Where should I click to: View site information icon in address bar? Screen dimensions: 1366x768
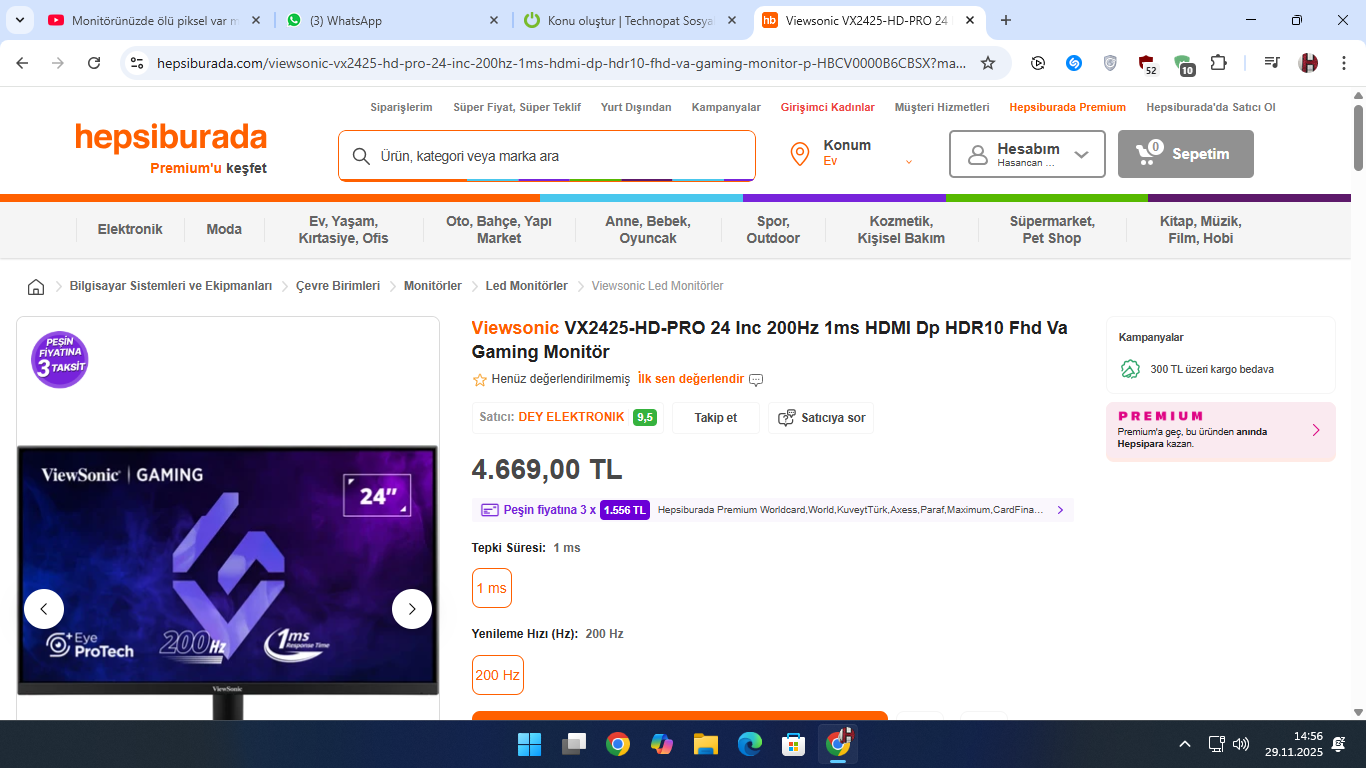coord(138,63)
